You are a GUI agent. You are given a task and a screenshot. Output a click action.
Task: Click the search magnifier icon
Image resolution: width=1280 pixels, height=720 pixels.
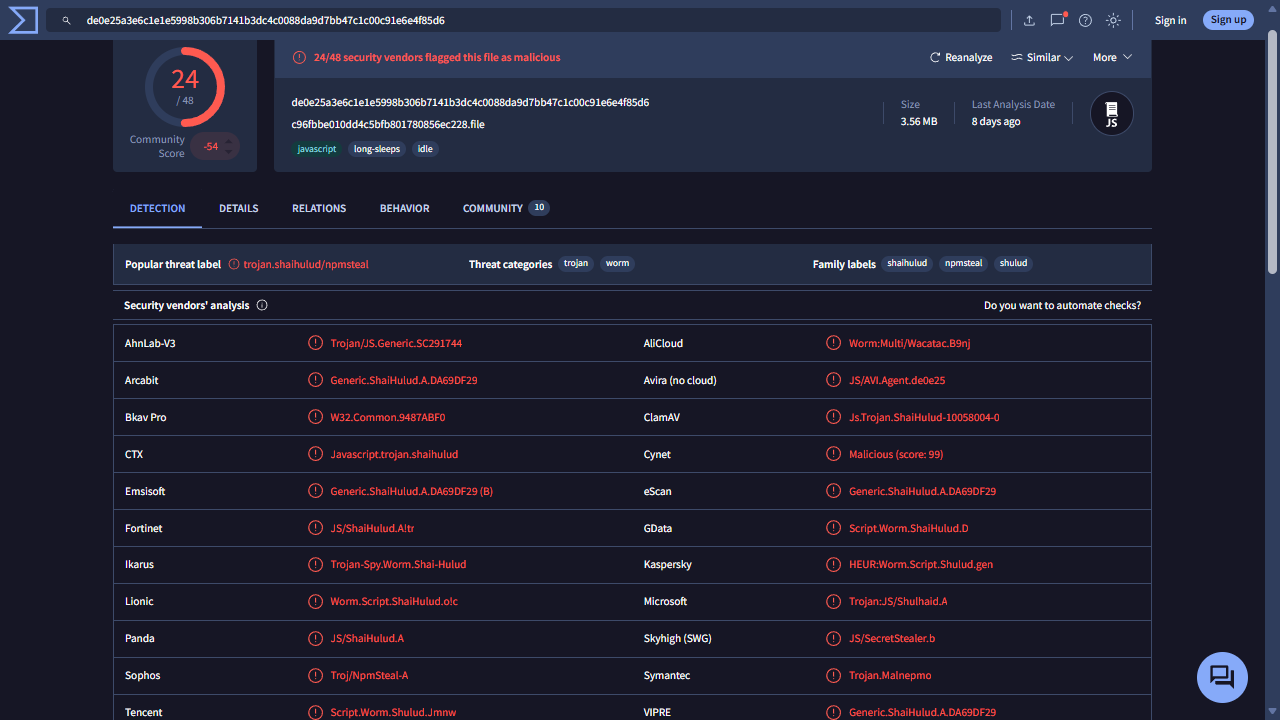(x=66, y=20)
